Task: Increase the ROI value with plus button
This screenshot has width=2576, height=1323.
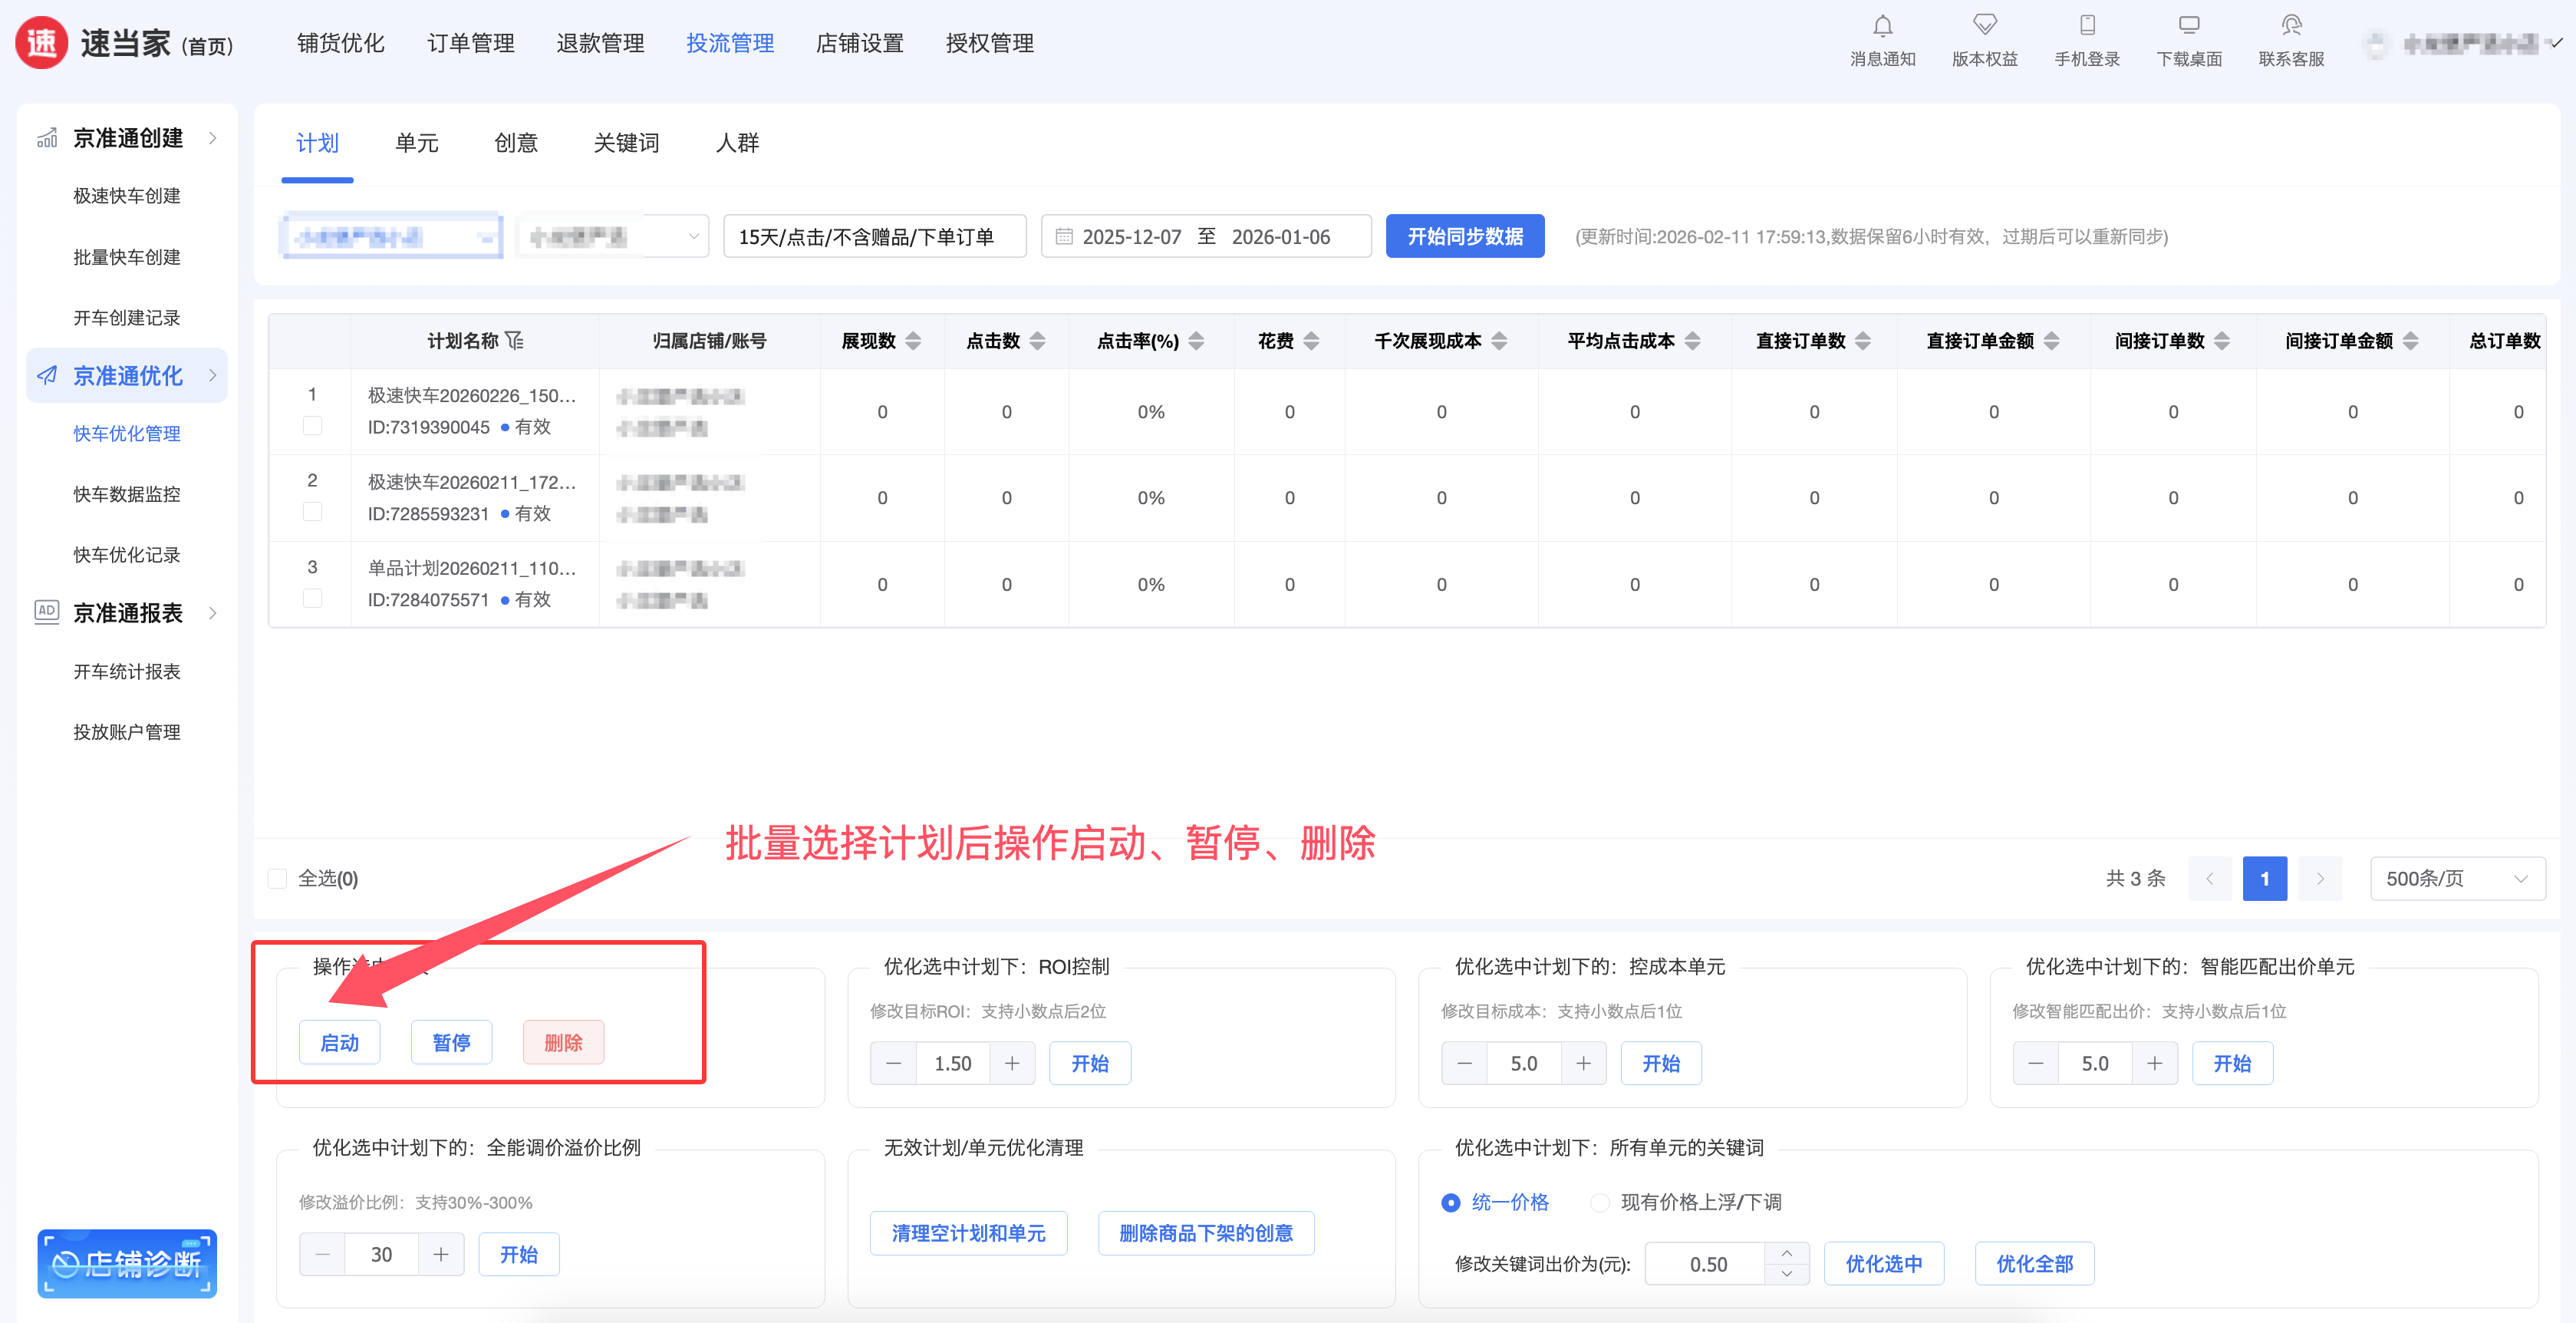Action: tap(1012, 1063)
